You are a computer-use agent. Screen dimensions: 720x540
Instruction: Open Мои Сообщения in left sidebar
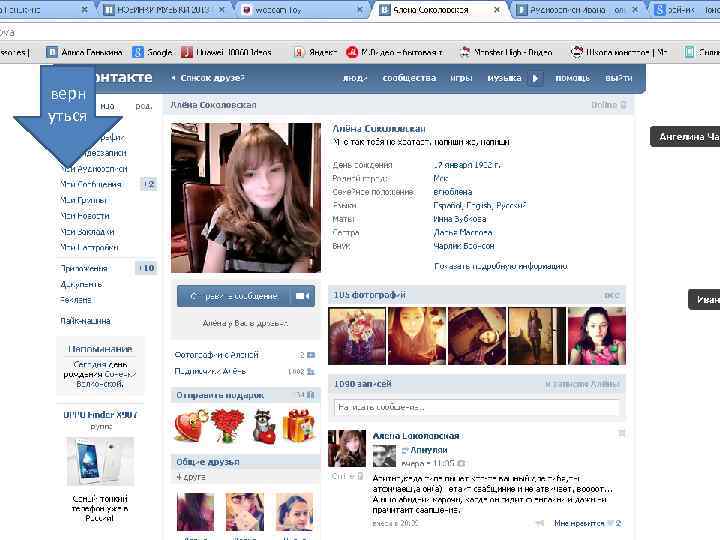[x=91, y=184]
